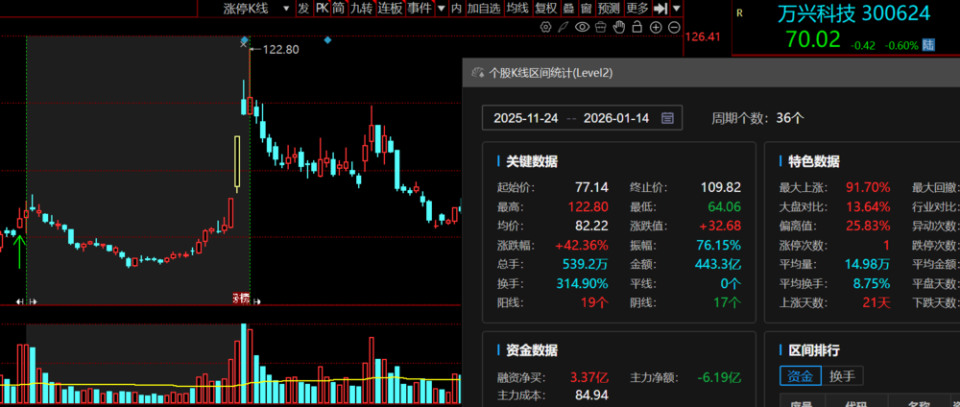
Task: Select the 换手 ranking tab
Action: [x=842, y=376]
